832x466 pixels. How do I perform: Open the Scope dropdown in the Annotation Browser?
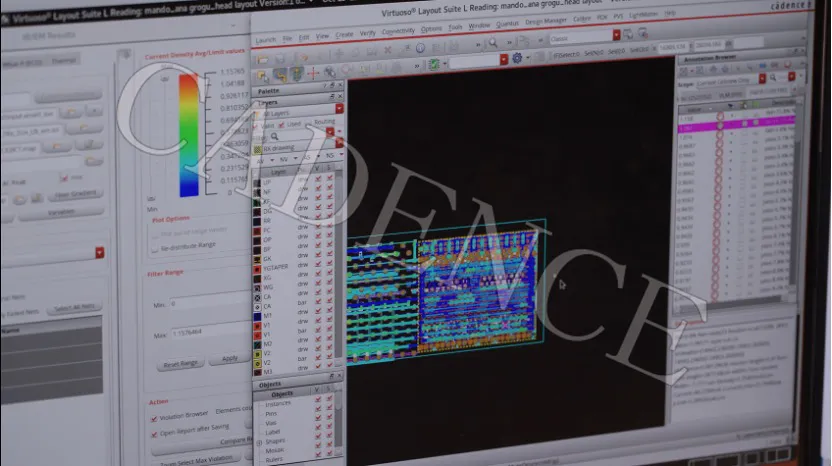coord(762,79)
